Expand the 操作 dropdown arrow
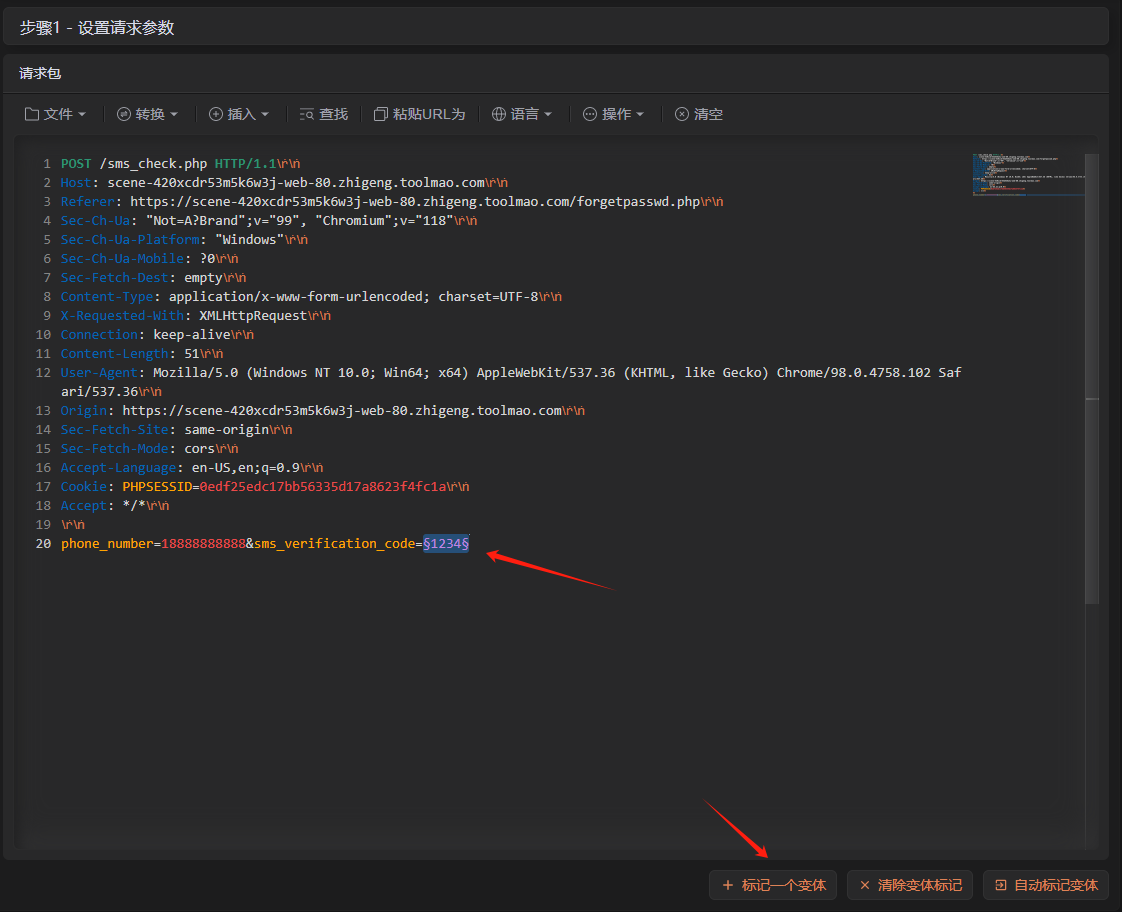 point(640,114)
